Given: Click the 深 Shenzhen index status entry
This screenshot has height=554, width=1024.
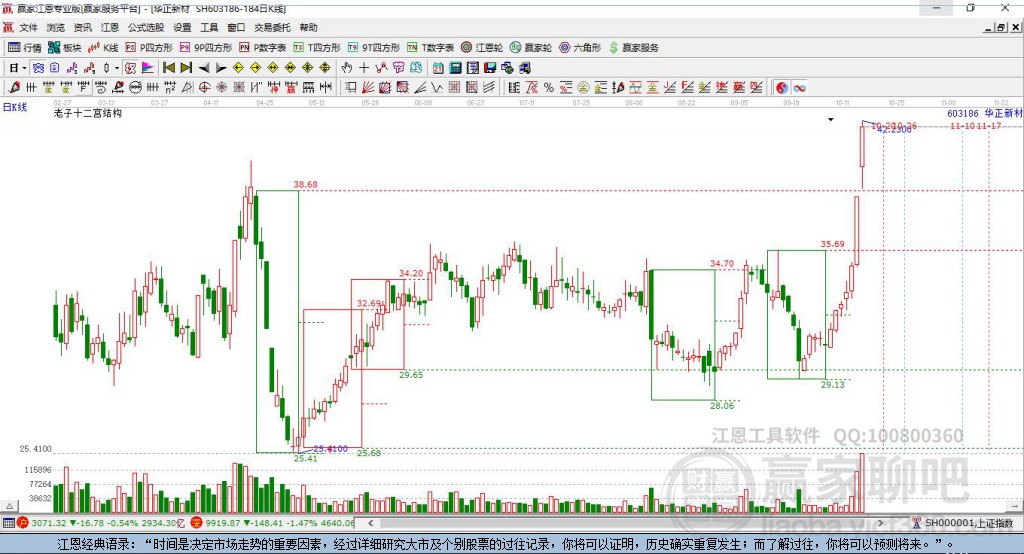Looking at the screenshot, I should (x=272, y=523).
